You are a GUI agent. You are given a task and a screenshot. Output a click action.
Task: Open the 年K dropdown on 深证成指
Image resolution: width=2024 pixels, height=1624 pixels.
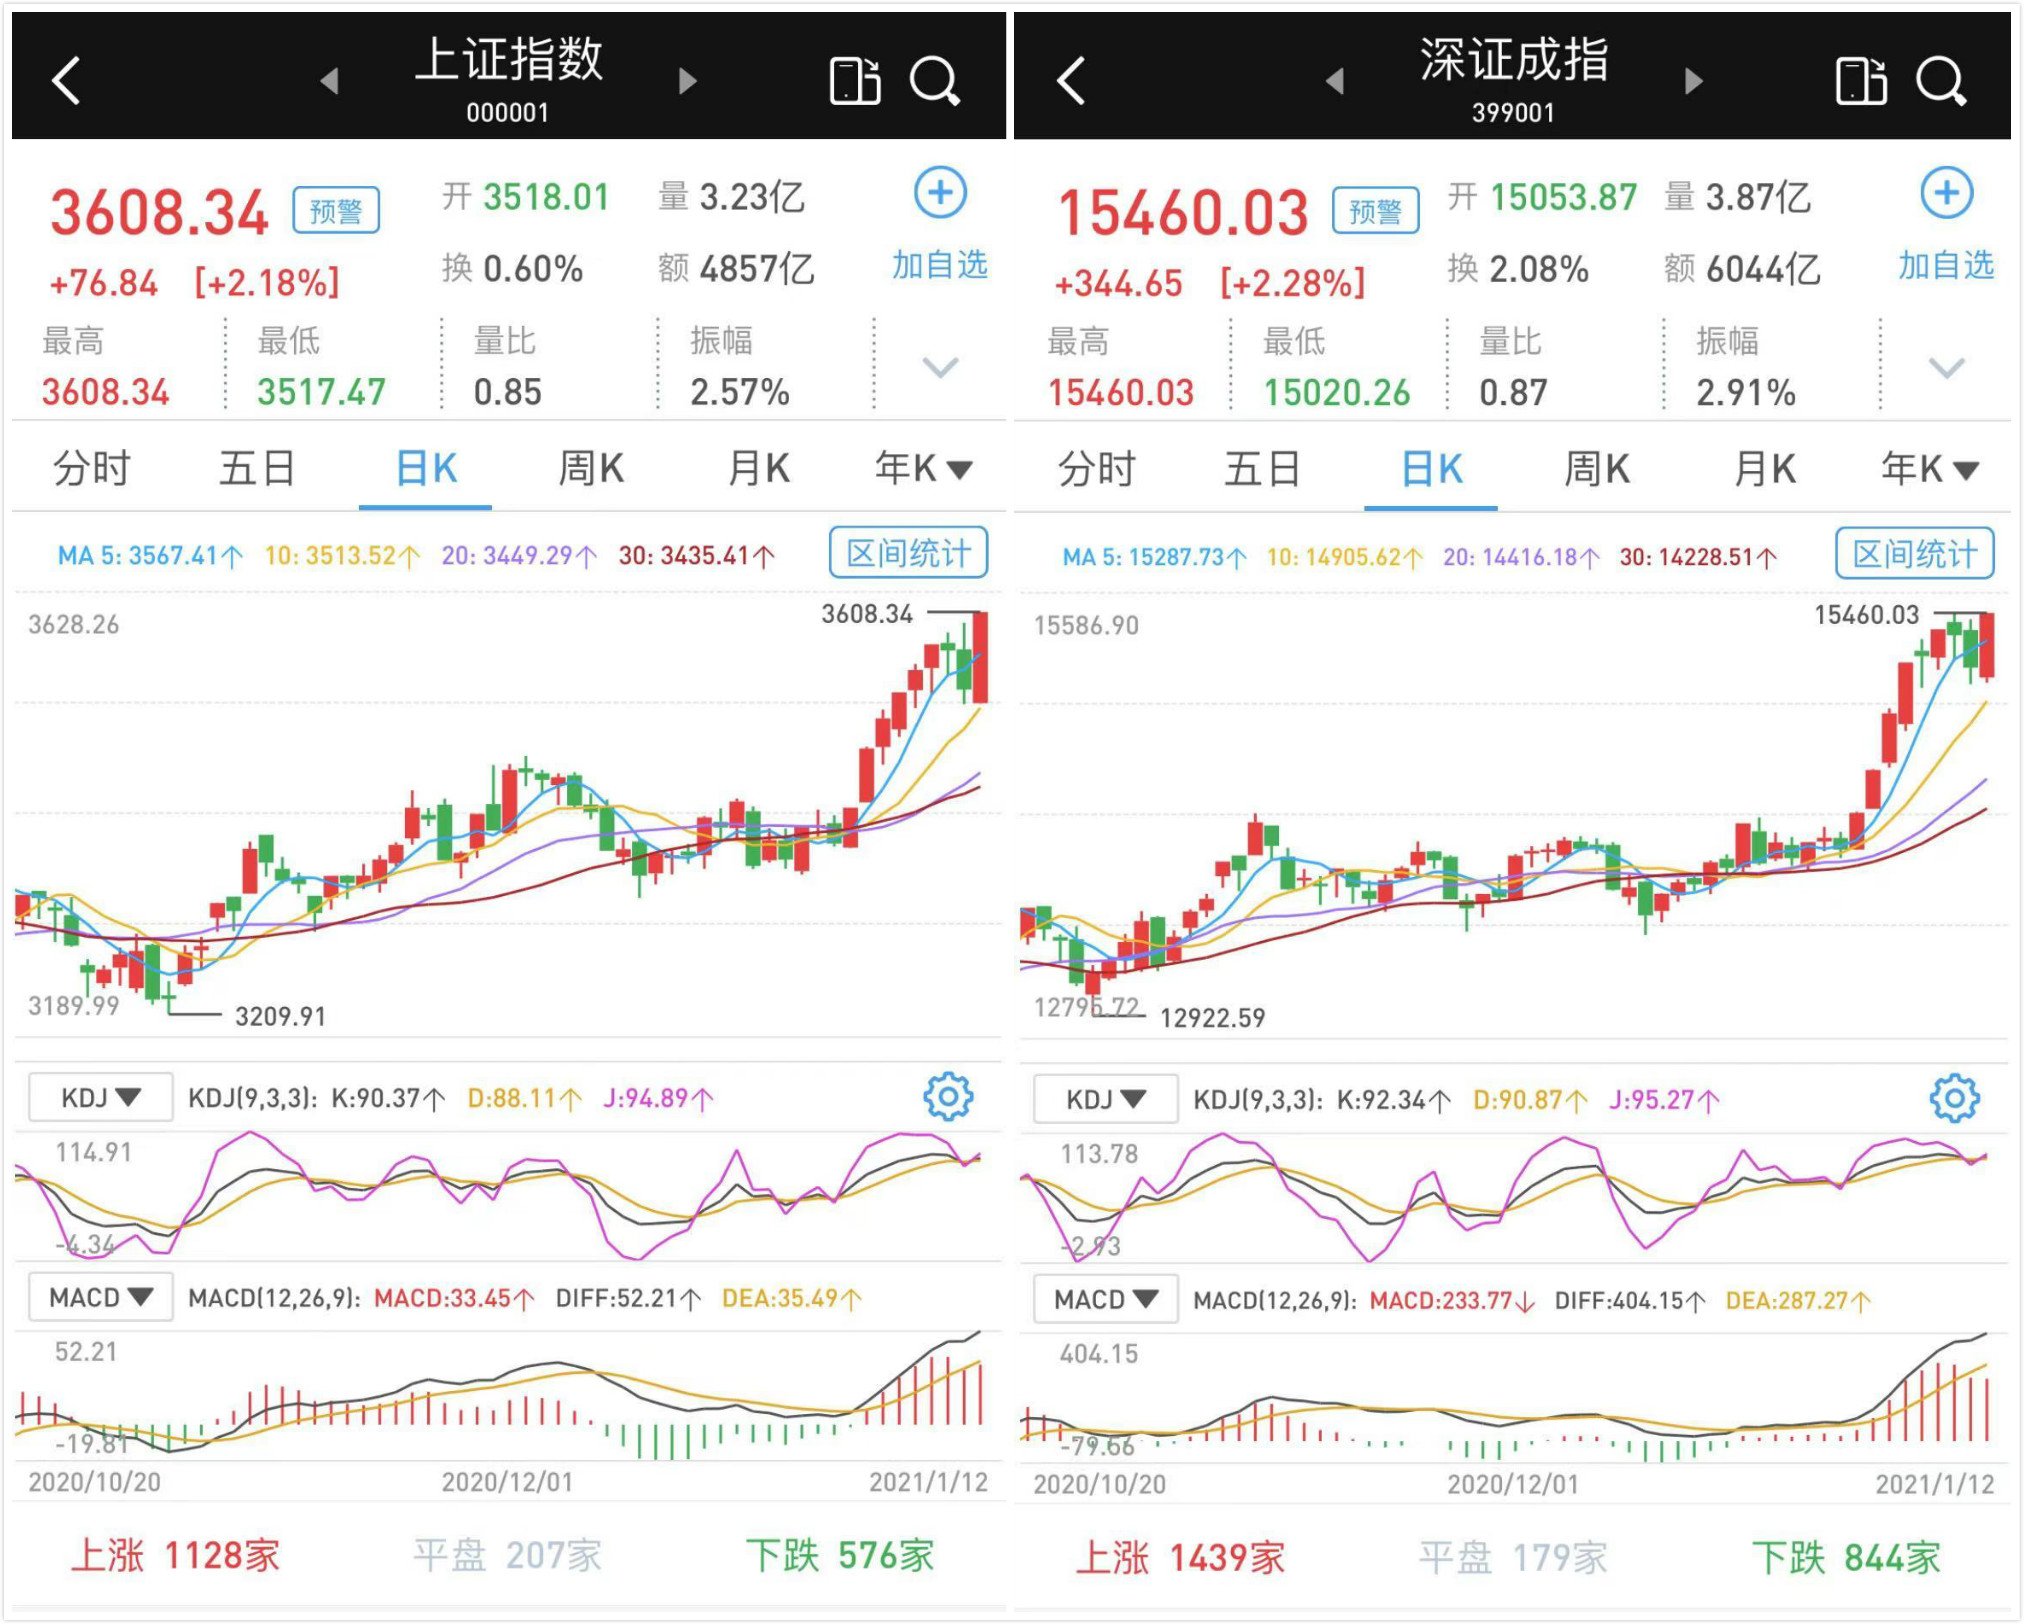[1929, 468]
